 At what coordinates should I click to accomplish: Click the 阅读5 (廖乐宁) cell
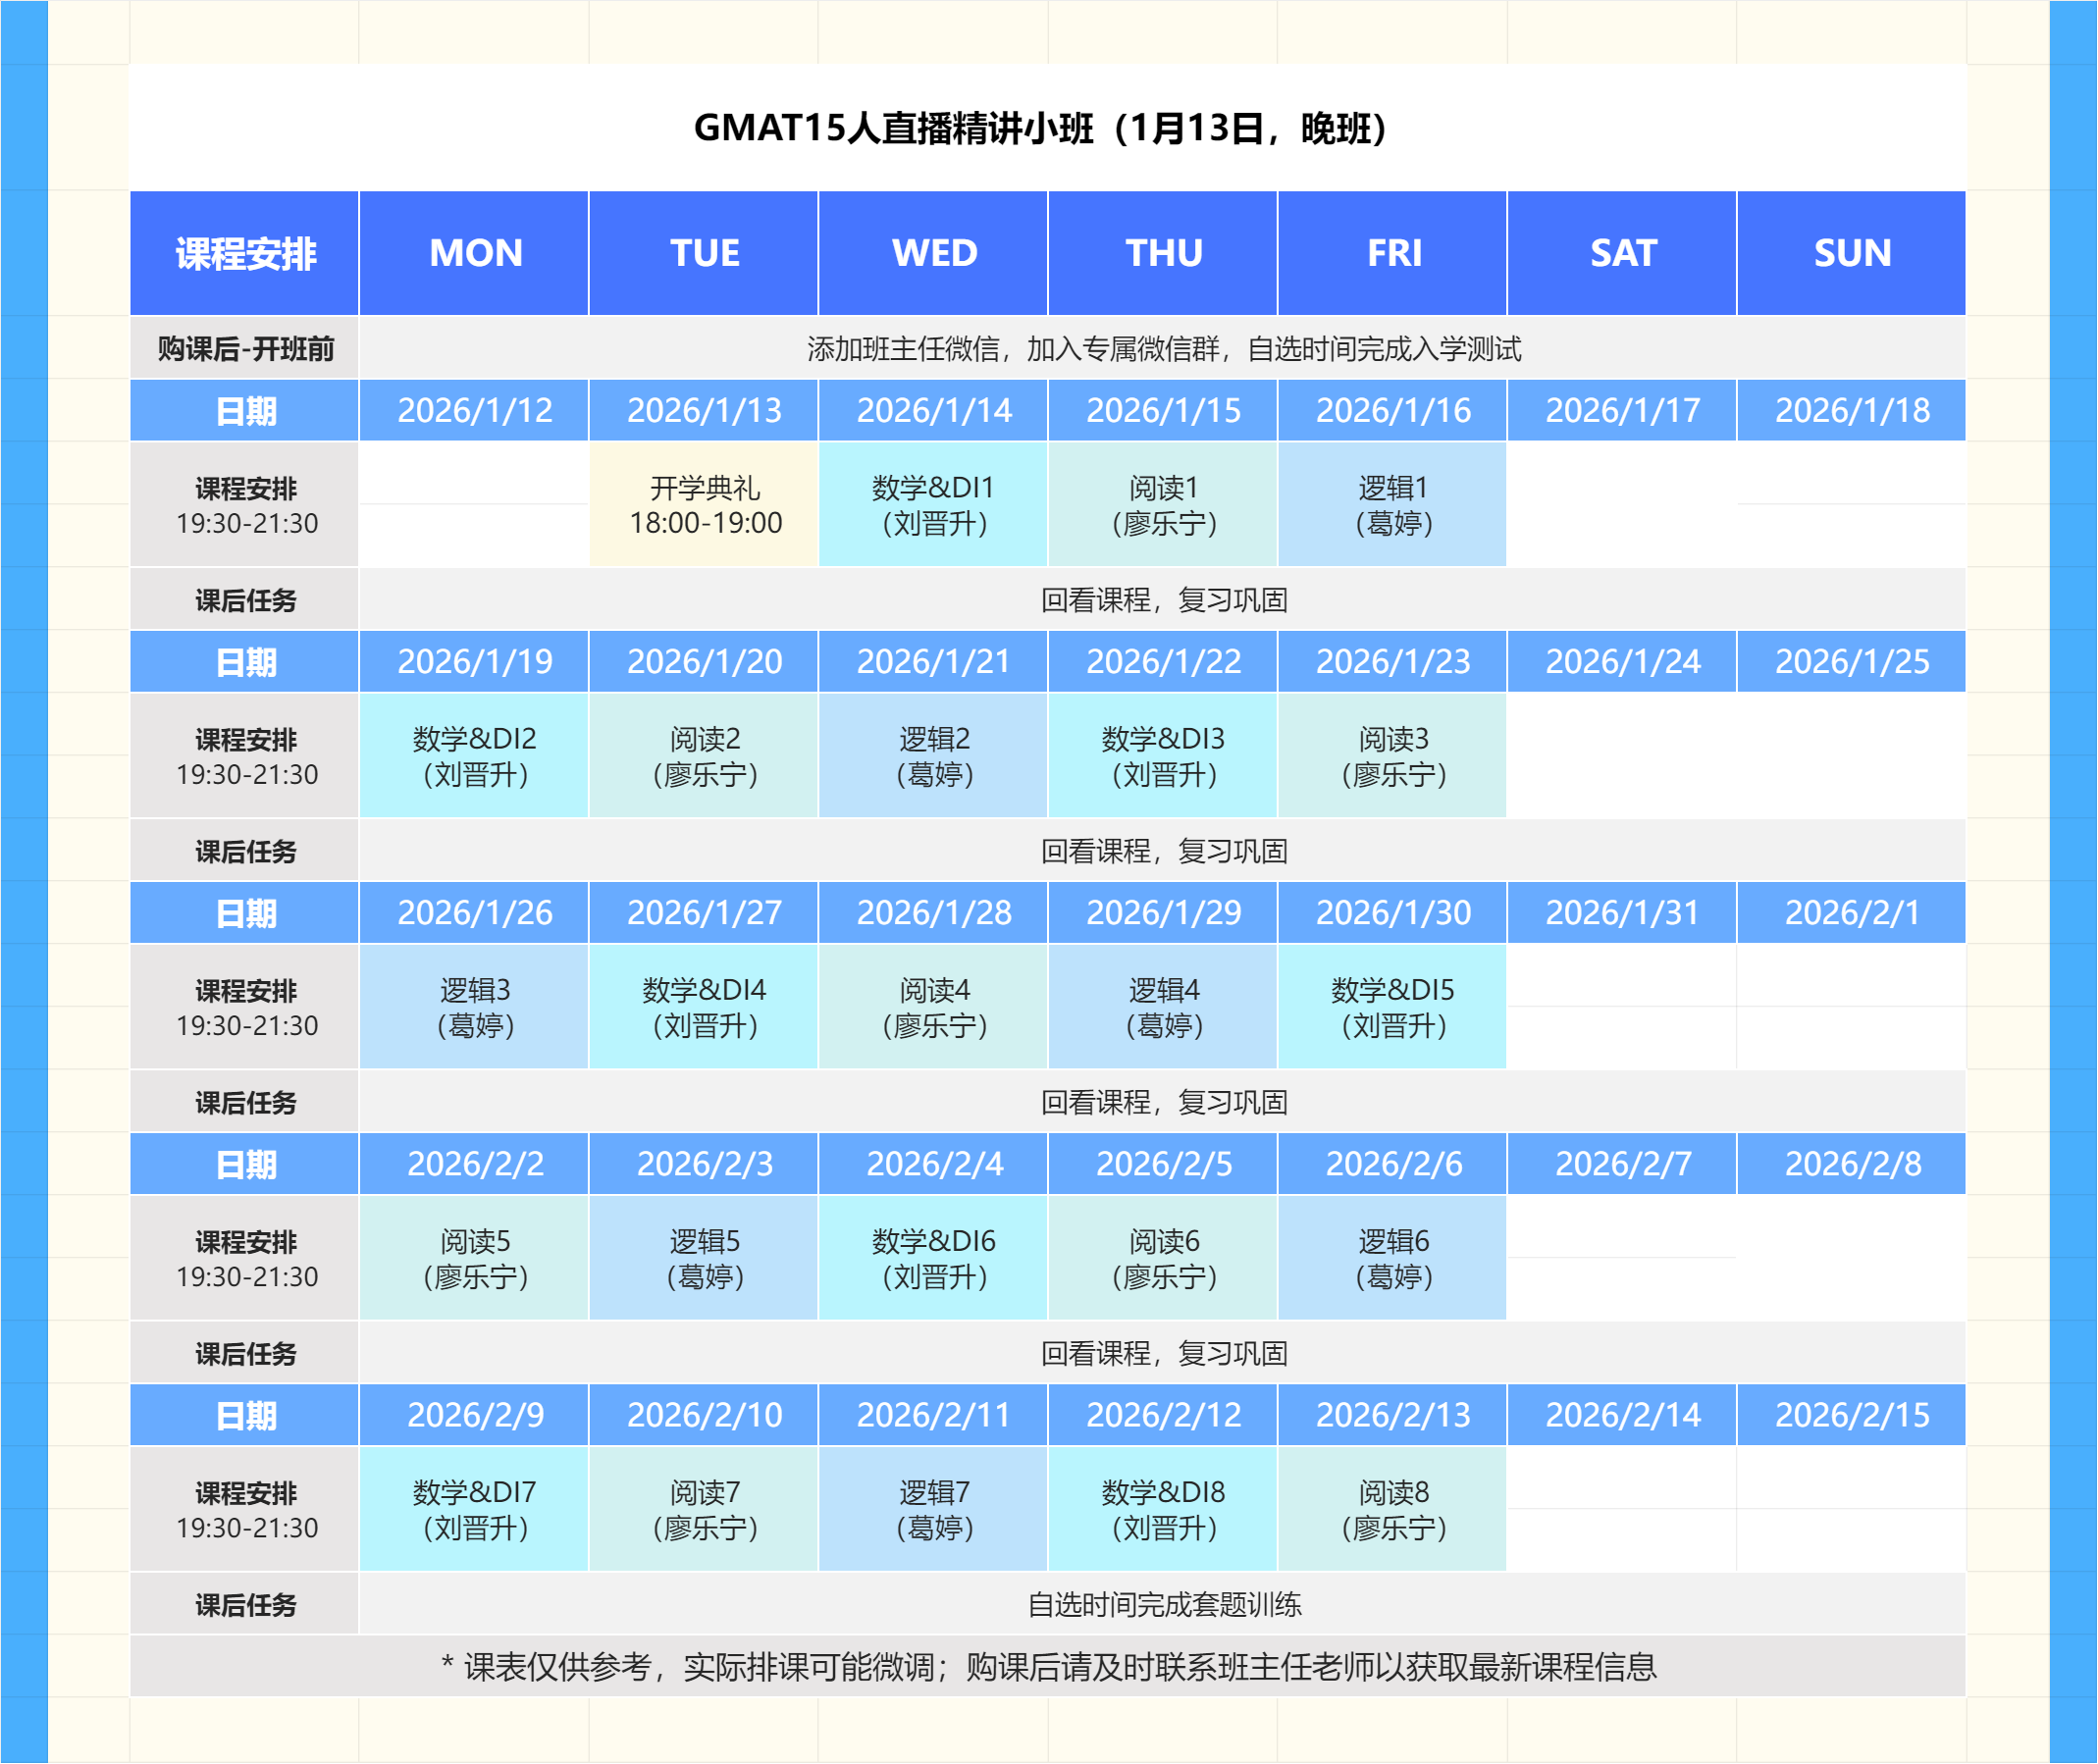(474, 1258)
